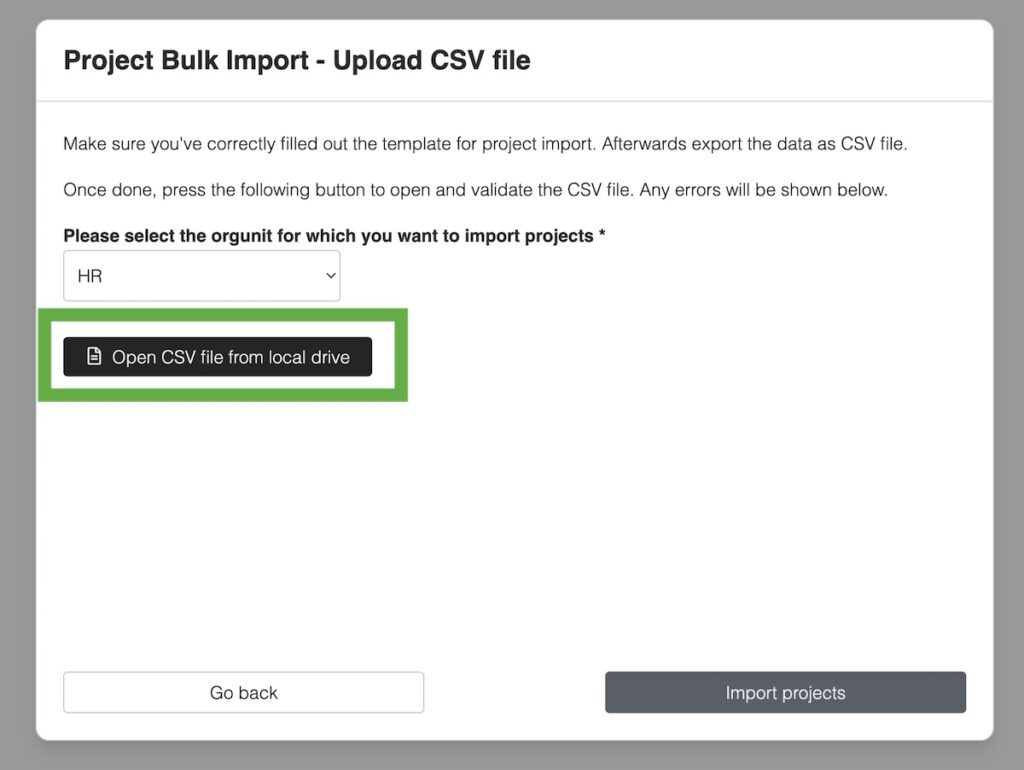Click the required asterisk after the orgunit label

(x=602, y=236)
